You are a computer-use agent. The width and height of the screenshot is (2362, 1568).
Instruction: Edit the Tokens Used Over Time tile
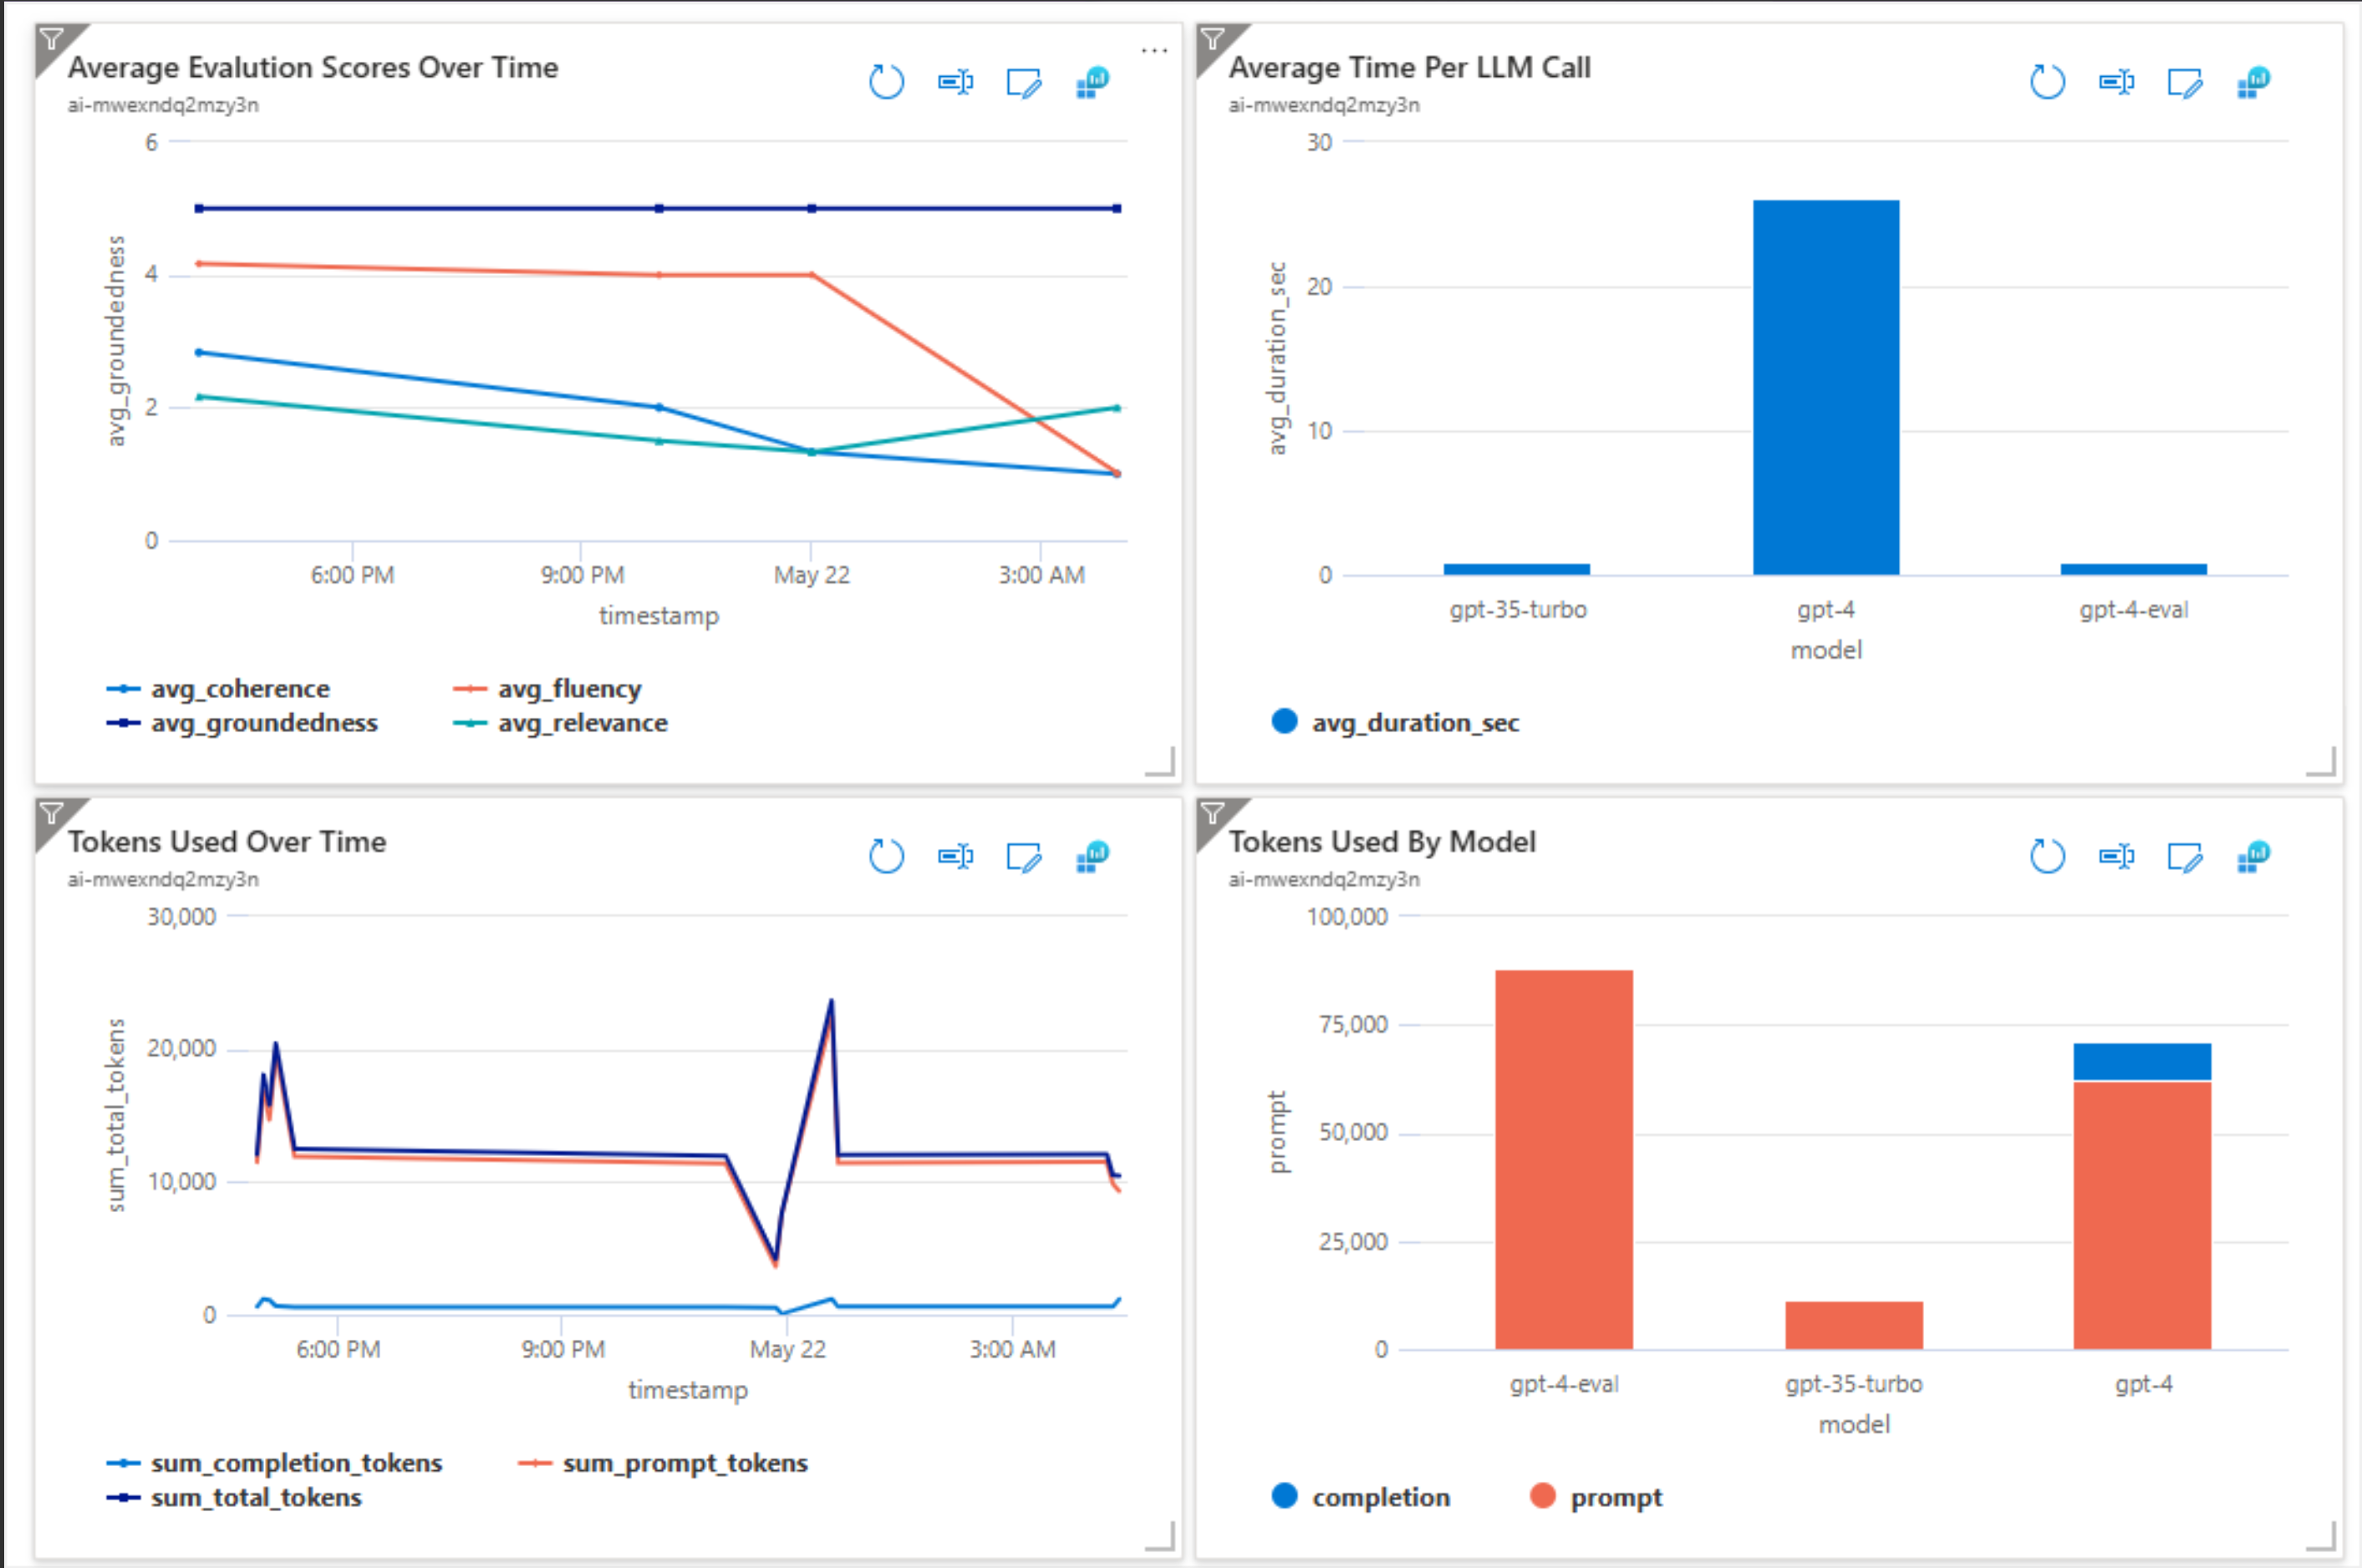pyautogui.click(x=1024, y=857)
